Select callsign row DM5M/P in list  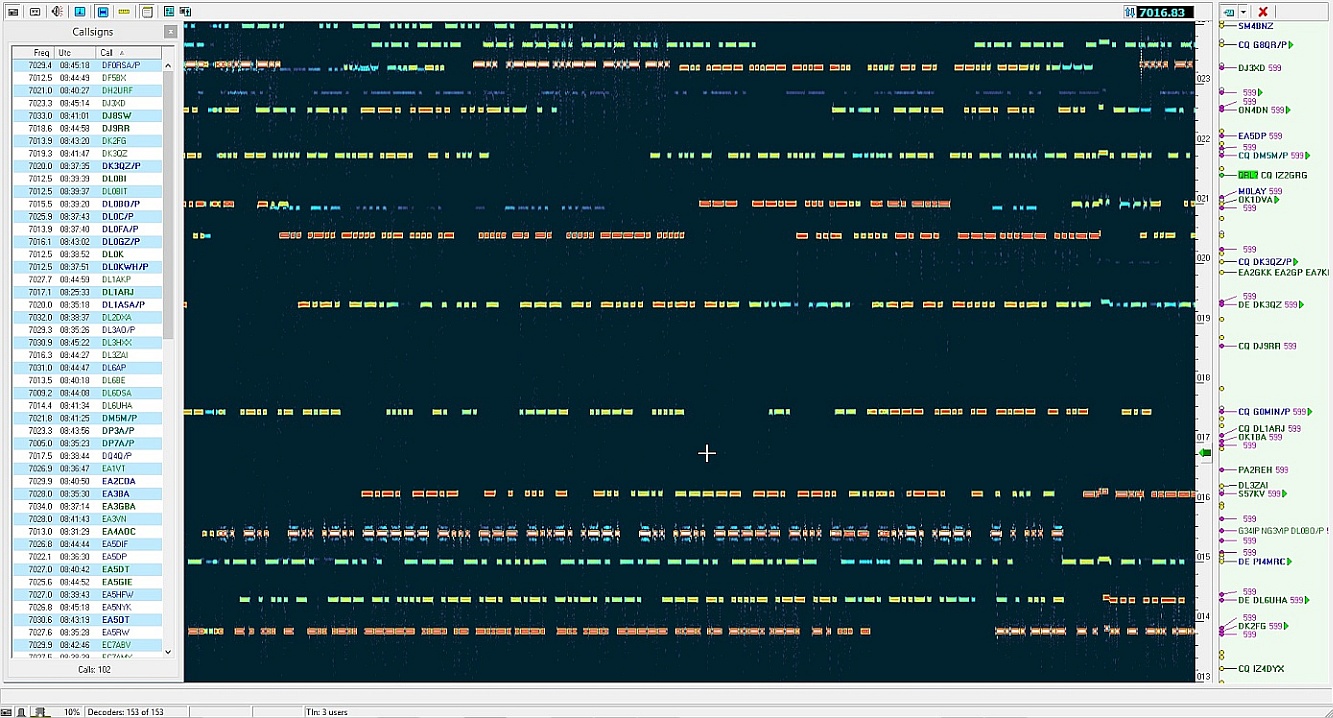tap(87, 418)
